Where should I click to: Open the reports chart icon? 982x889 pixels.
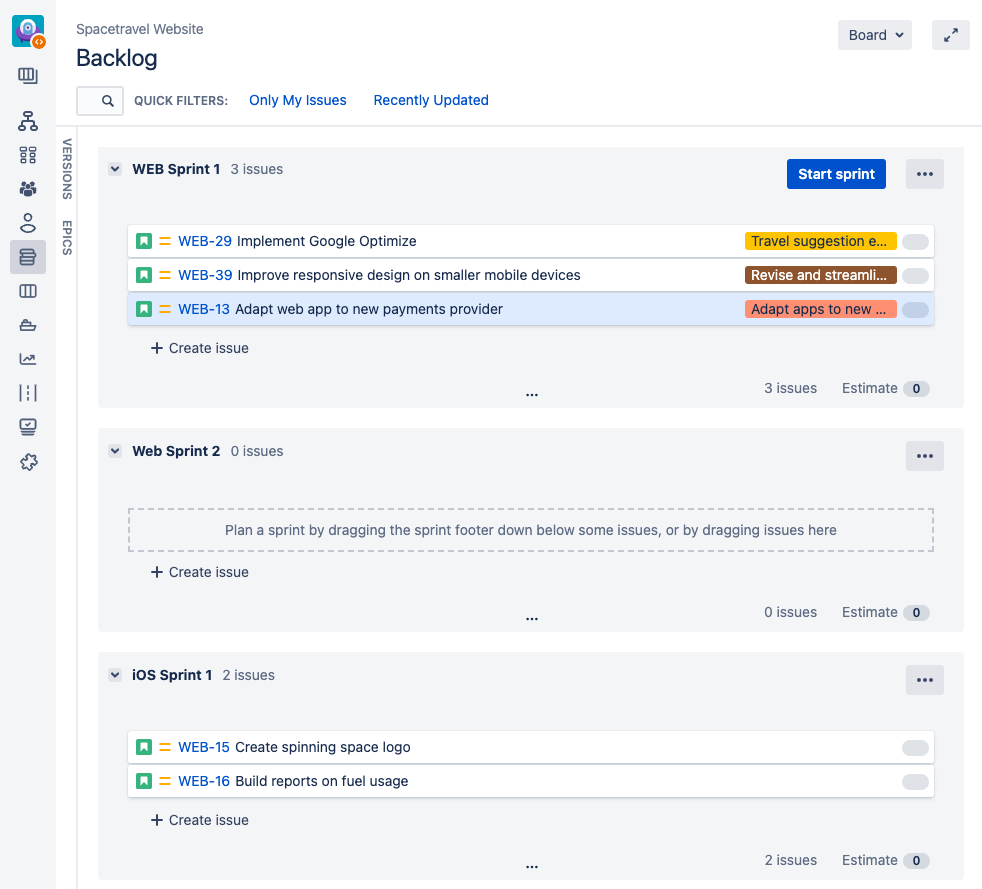tap(28, 359)
